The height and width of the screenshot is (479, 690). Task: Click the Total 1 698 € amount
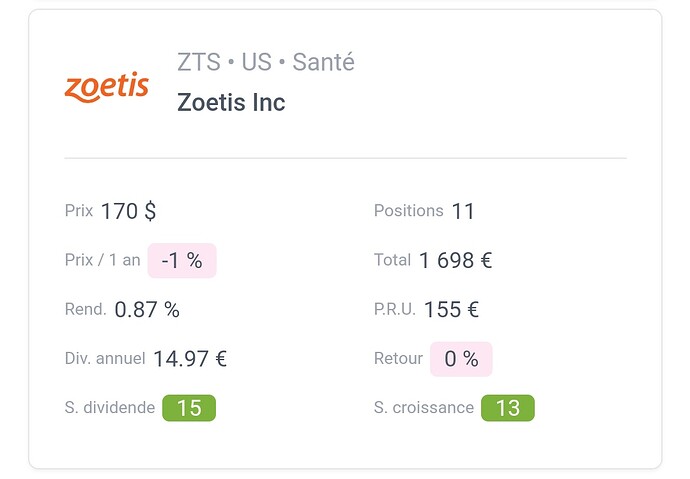pyautogui.click(x=455, y=260)
